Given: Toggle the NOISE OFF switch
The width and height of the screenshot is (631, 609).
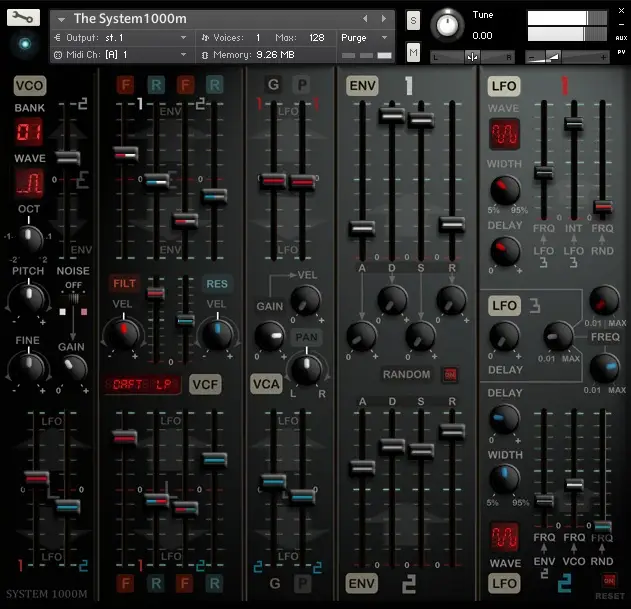Looking at the screenshot, I should (x=73, y=298).
